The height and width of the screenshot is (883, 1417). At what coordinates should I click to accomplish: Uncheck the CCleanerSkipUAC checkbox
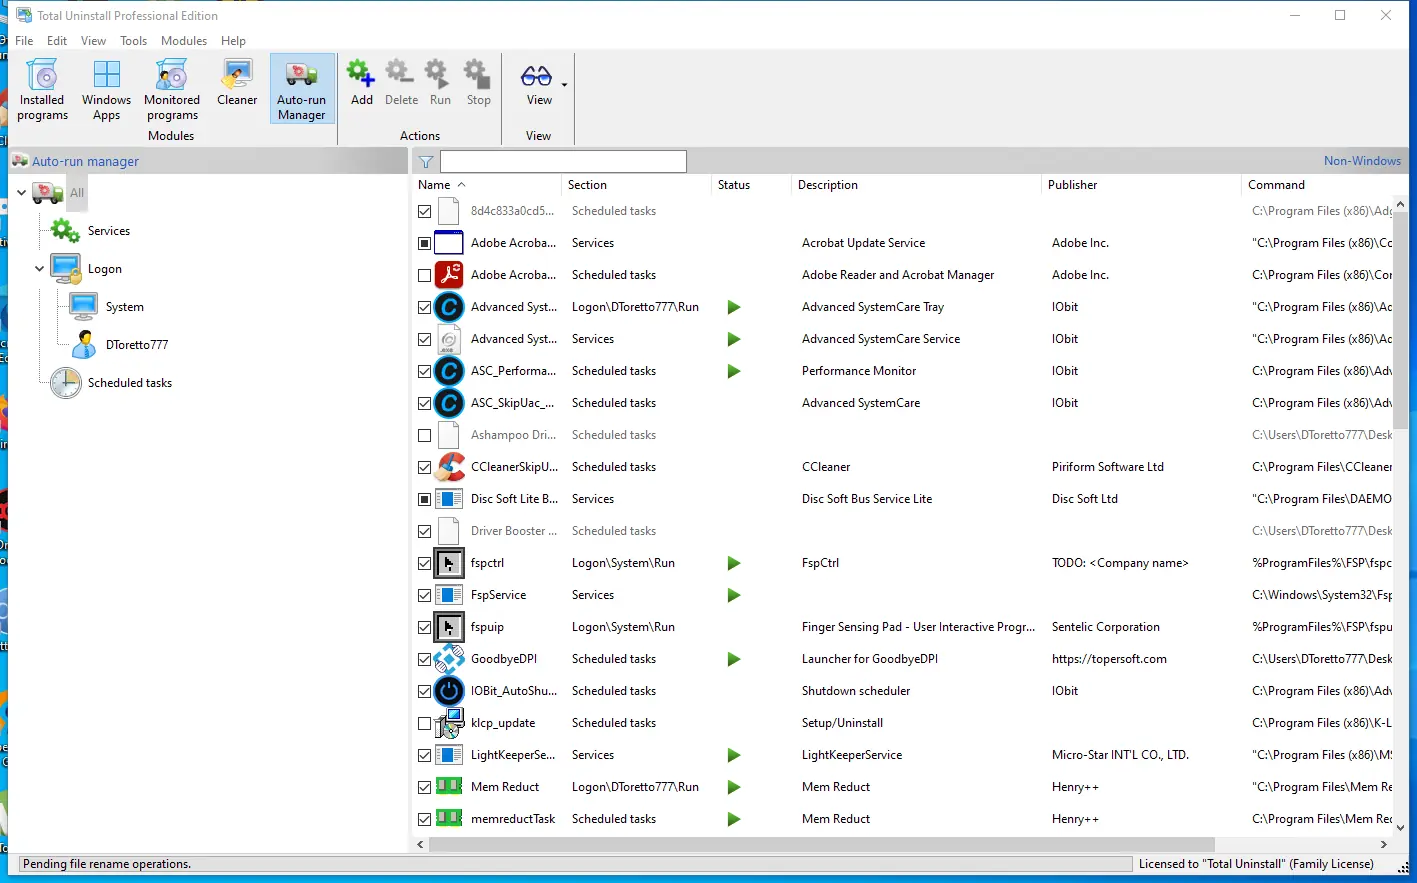(x=425, y=467)
